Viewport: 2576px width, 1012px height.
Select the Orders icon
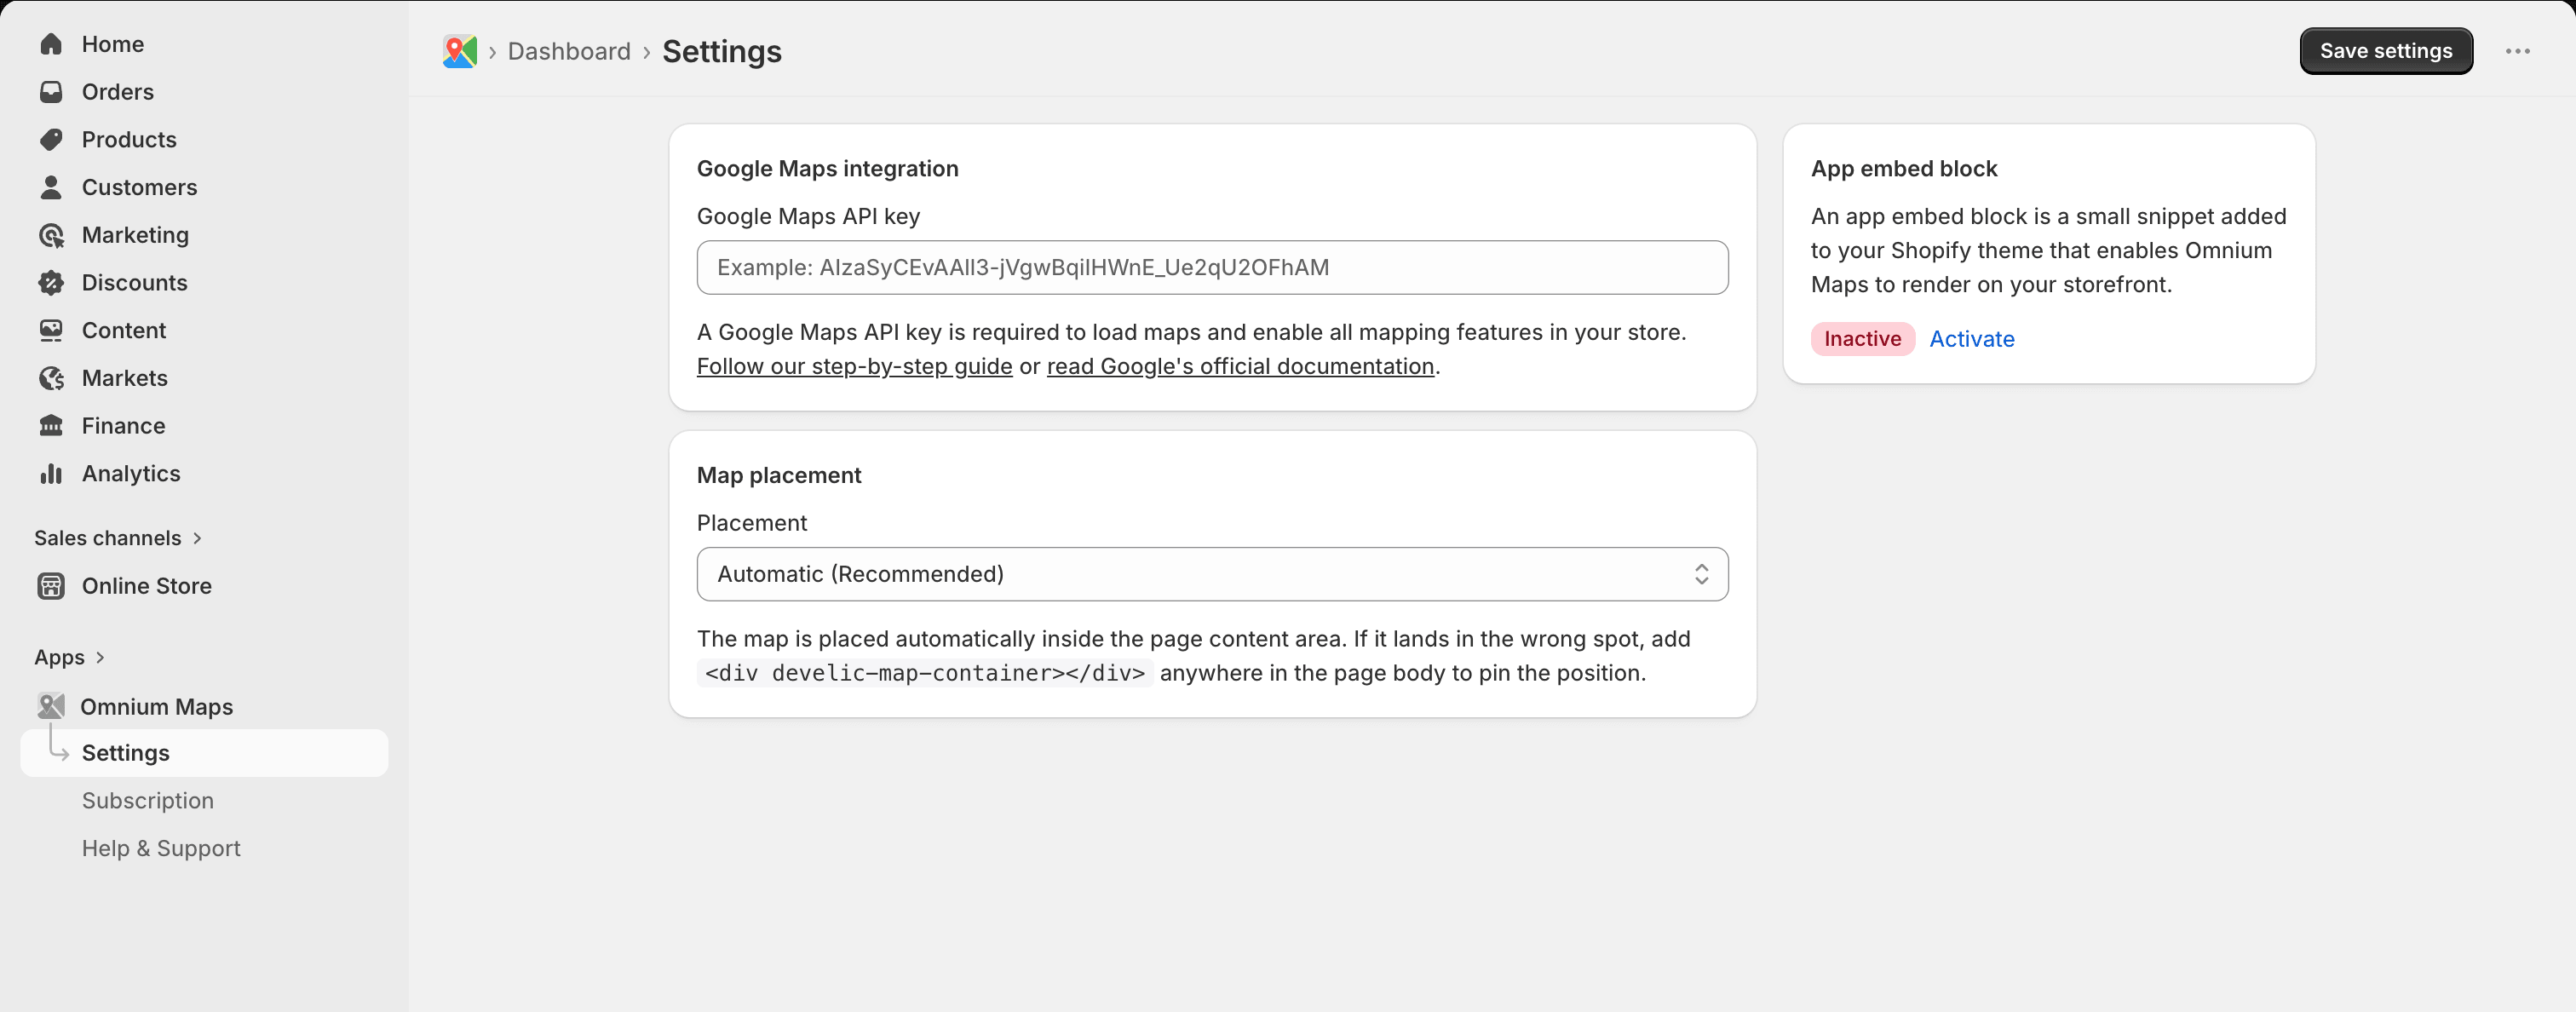pos(51,91)
